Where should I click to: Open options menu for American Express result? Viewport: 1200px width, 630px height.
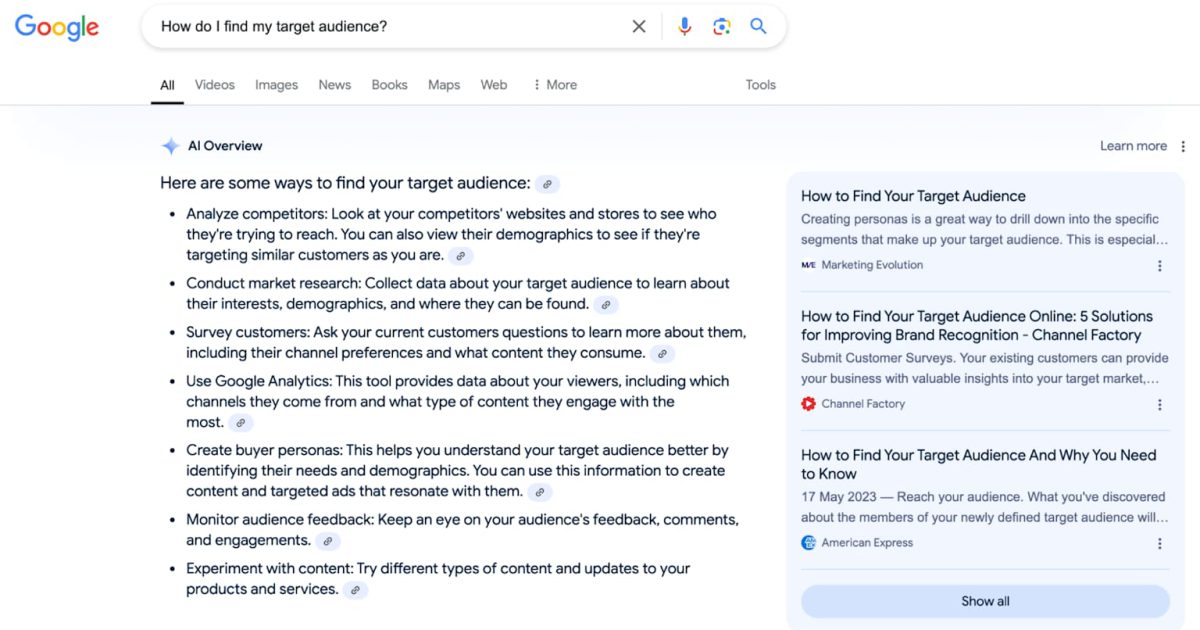(1160, 544)
